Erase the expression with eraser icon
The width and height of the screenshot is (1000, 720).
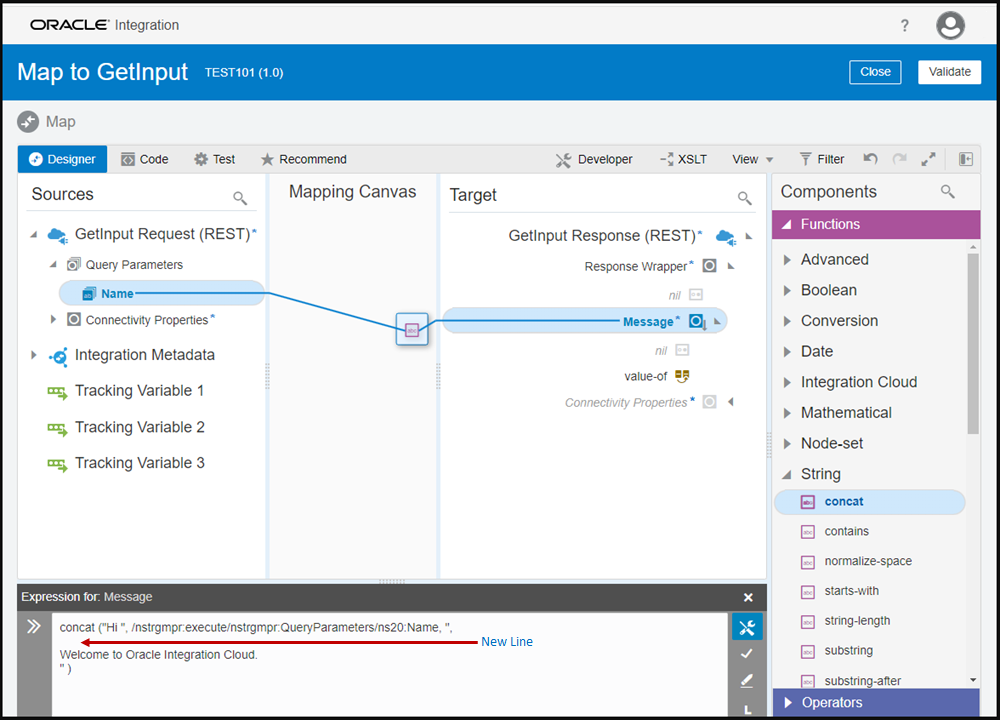[747, 680]
